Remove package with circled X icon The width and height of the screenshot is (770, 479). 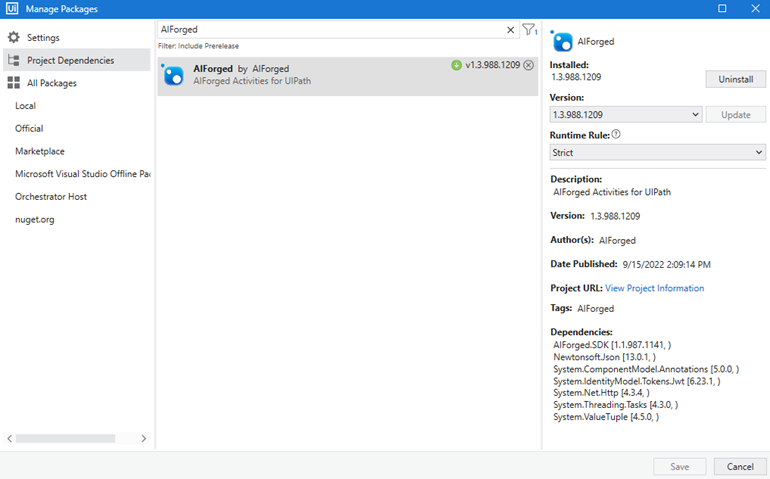[528, 65]
